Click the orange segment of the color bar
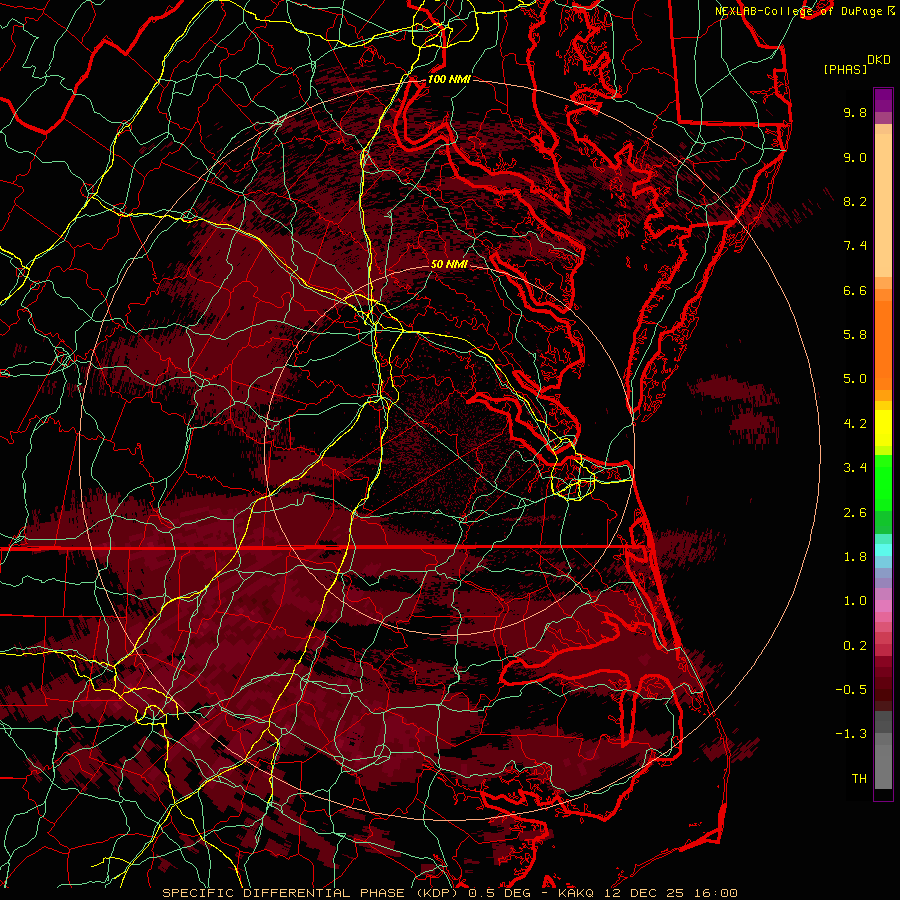 pyautogui.click(x=883, y=339)
